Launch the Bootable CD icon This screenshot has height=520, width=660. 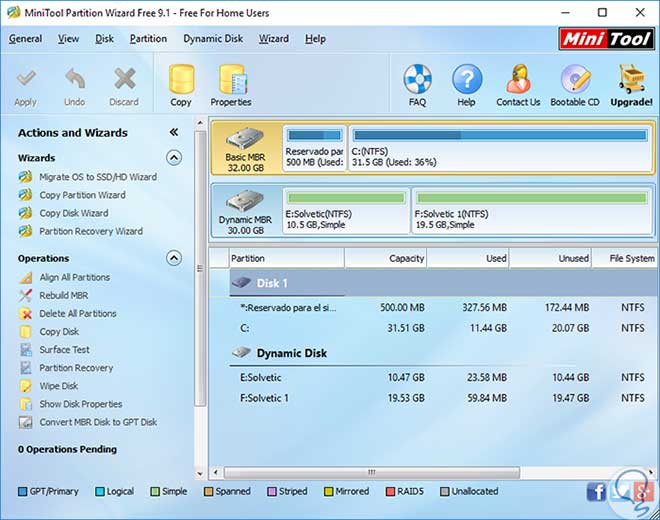(x=575, y=79)
